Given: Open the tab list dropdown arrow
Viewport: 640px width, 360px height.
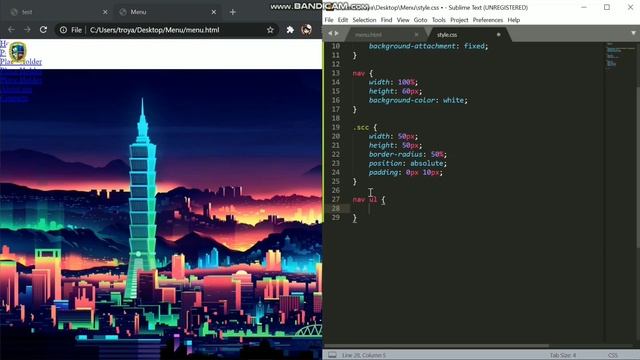Looking at the screenshot, I should pos(633,33).
